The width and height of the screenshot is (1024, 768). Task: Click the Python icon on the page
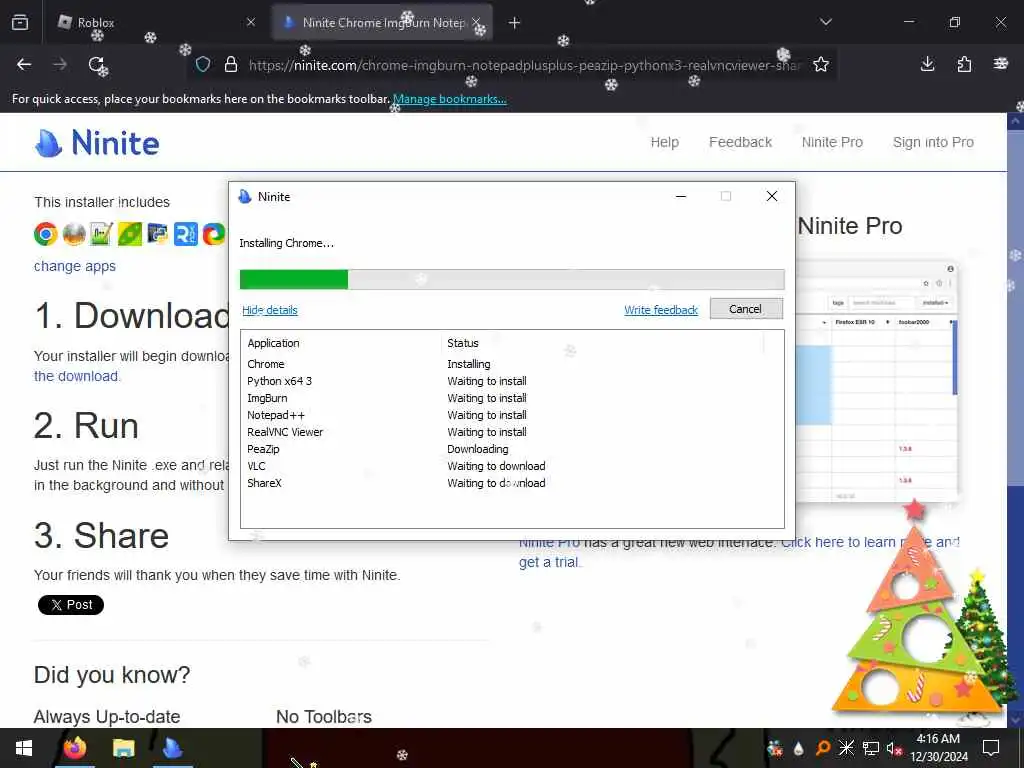[x=157, y=234]
